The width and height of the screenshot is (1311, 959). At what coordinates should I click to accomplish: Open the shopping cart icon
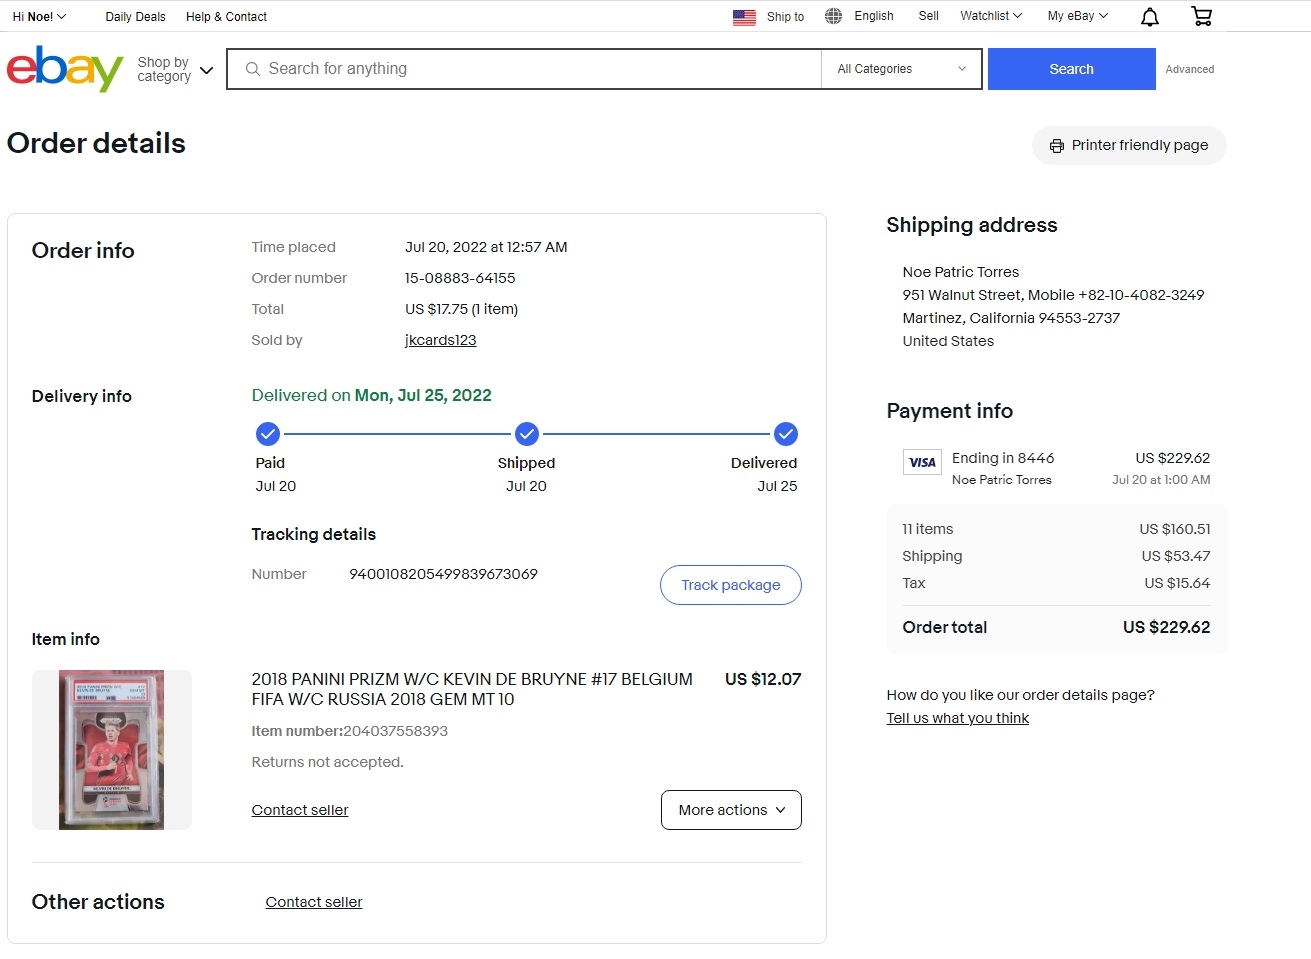pyautogui.click(x=1202, y=16)
